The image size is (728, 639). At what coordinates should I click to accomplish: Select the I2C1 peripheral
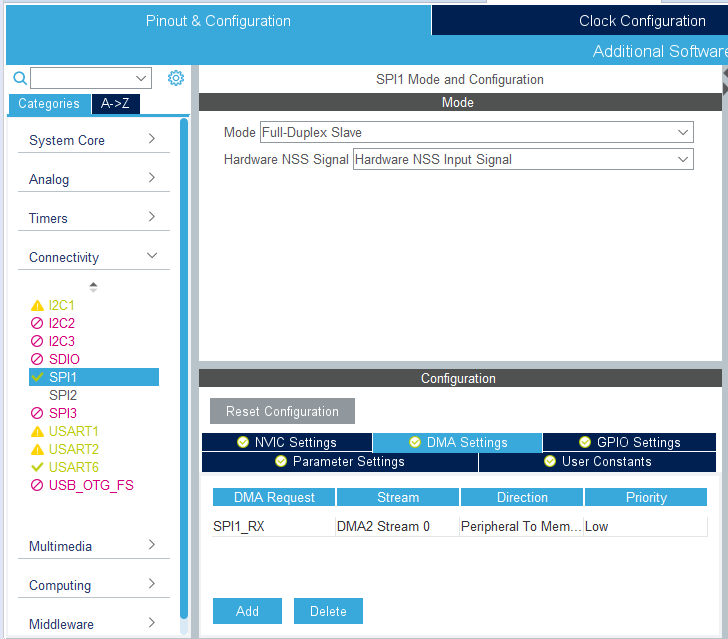pyautogui.click(x=61, y=306)
